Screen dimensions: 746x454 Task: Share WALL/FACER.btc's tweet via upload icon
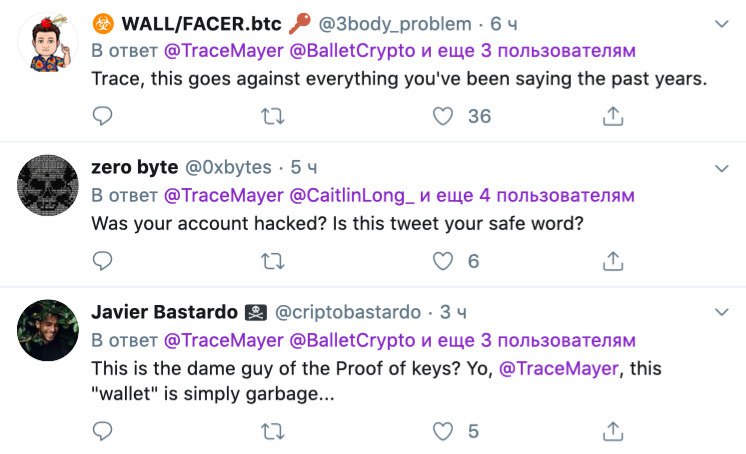pyautogui.click(x=613, y=116)
